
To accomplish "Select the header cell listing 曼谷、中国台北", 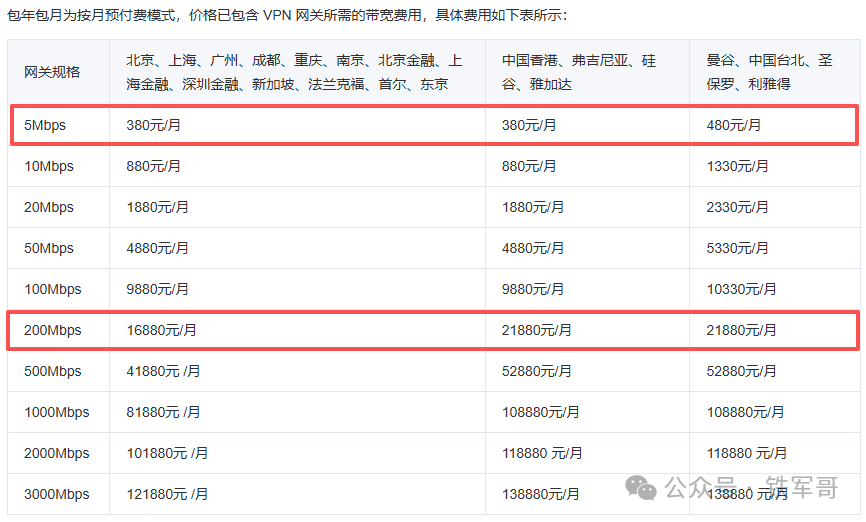I will 774,72.
